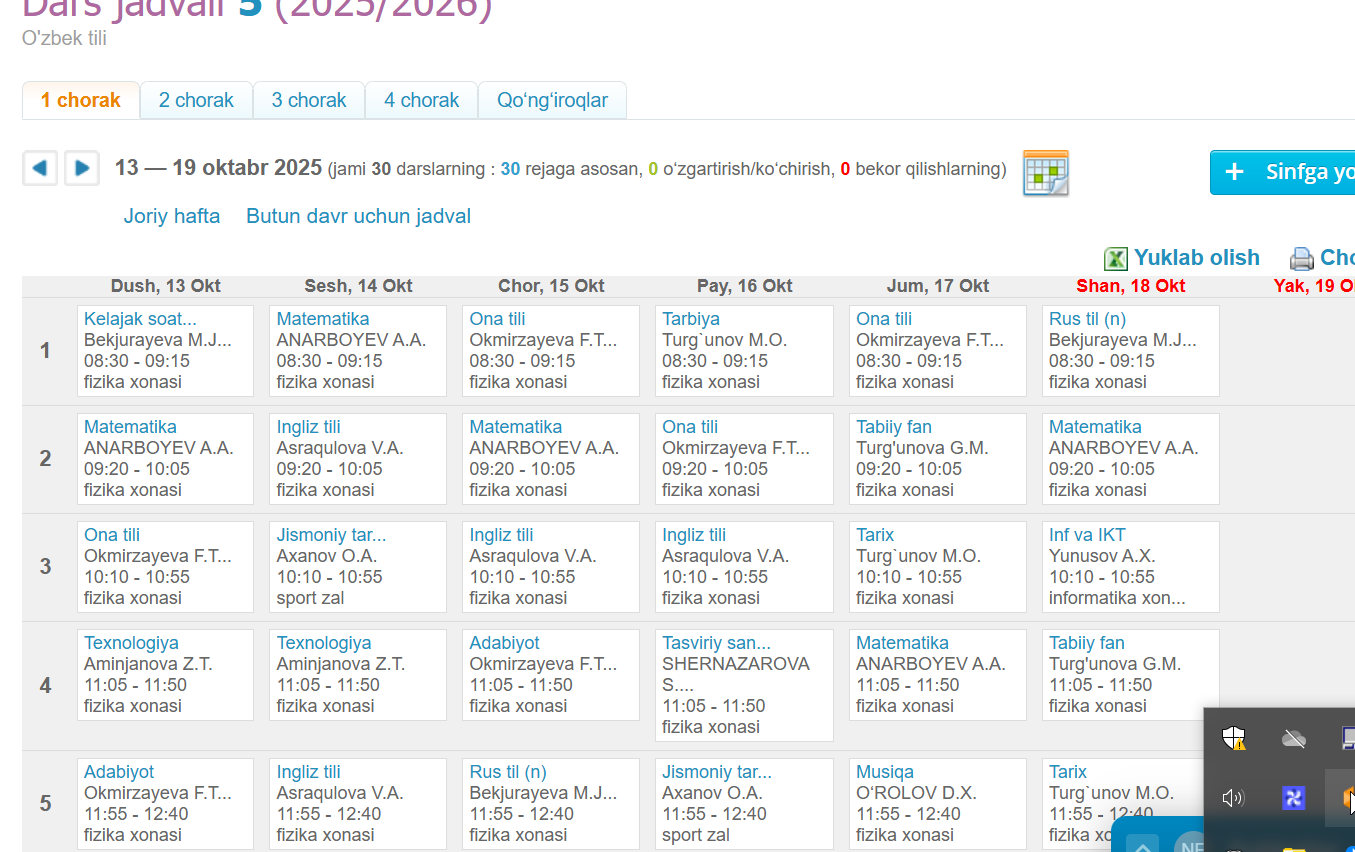Switch to the 1 chorak tab

[x=81, y=100]
